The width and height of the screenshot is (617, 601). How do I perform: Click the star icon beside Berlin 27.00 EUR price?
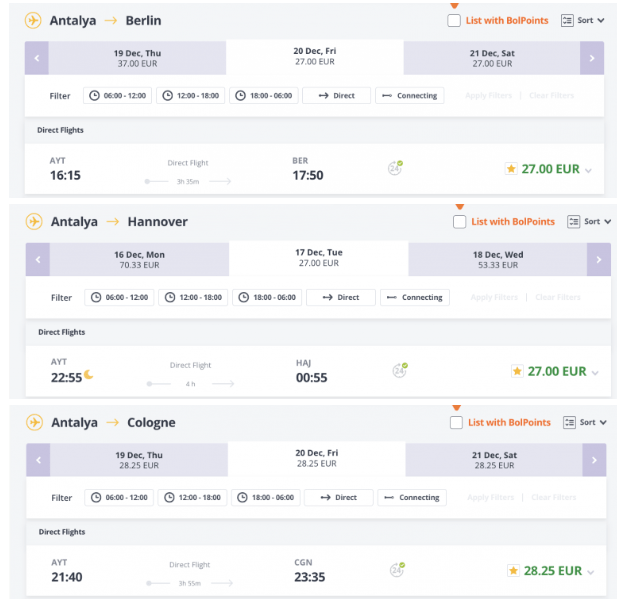tap(511, 169)
